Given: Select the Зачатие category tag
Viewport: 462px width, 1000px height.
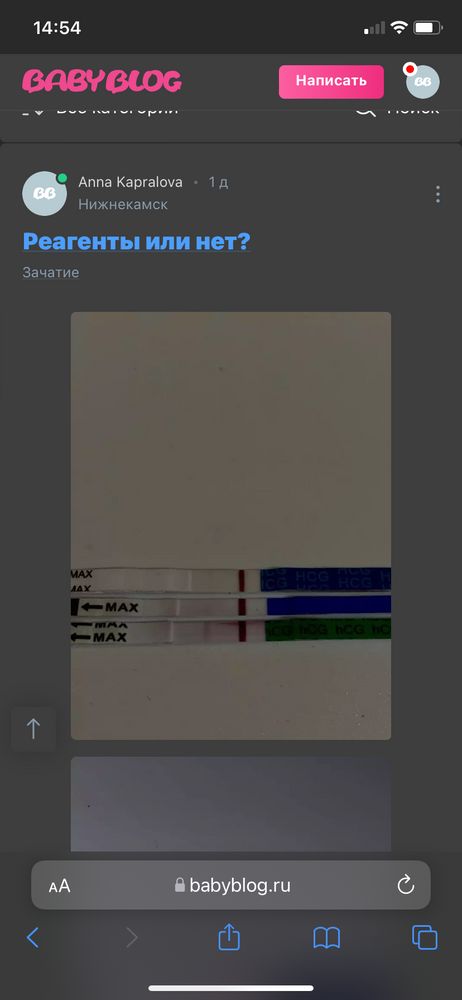Looking at the screenshot, I should (x=51, y=272).
